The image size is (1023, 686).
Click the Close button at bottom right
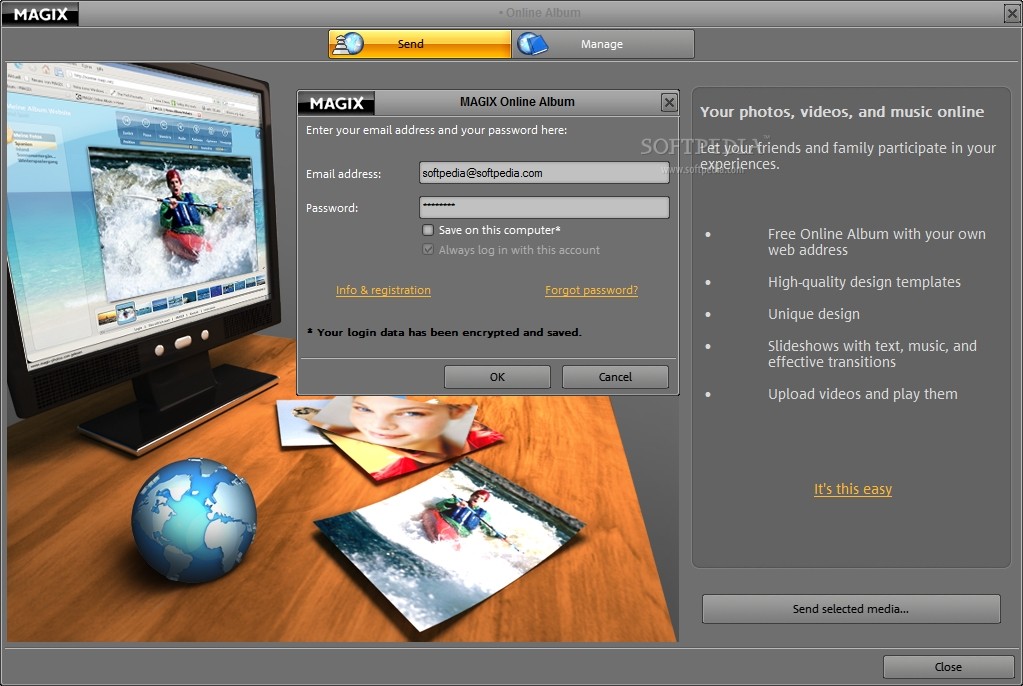tap(948, 666)
